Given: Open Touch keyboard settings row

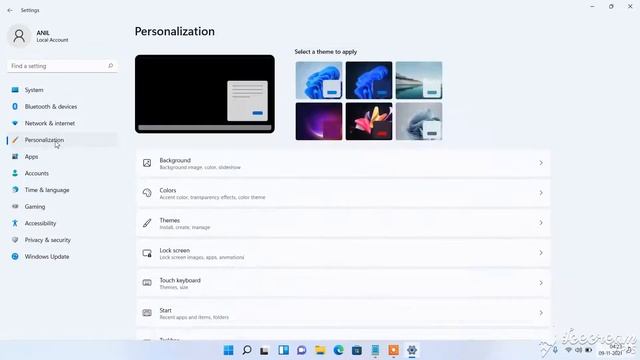Looking at the screenshot, I should click(x=343, y=283).
